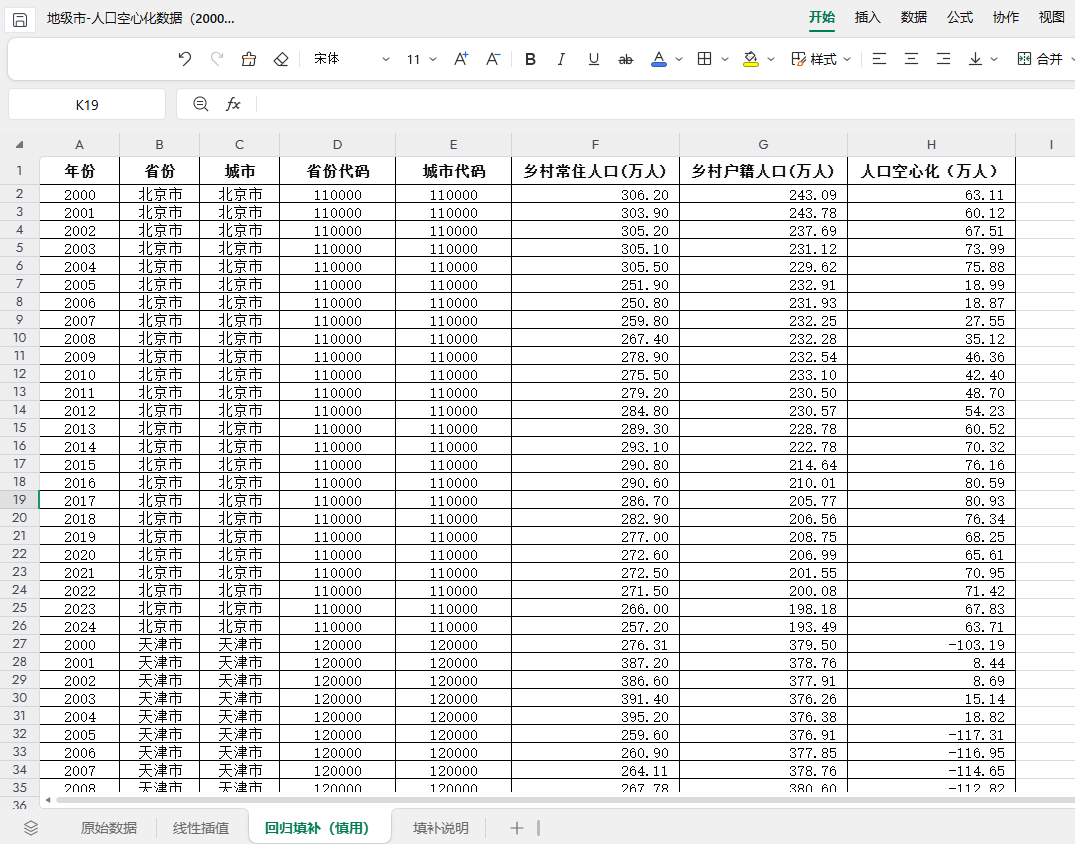The image size is (1075, 844).
Task: Click the cell borders icon
Action: click(x=704, y=59)
